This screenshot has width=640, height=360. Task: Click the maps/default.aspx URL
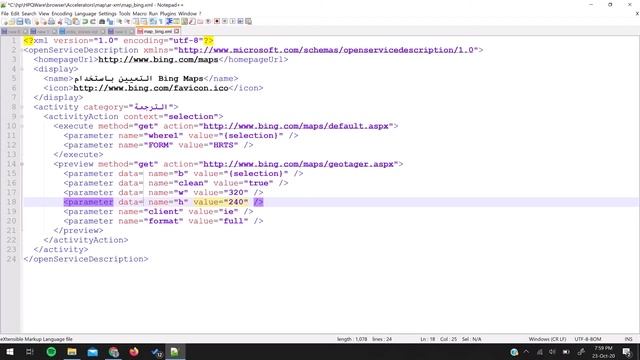coord(296,126)
